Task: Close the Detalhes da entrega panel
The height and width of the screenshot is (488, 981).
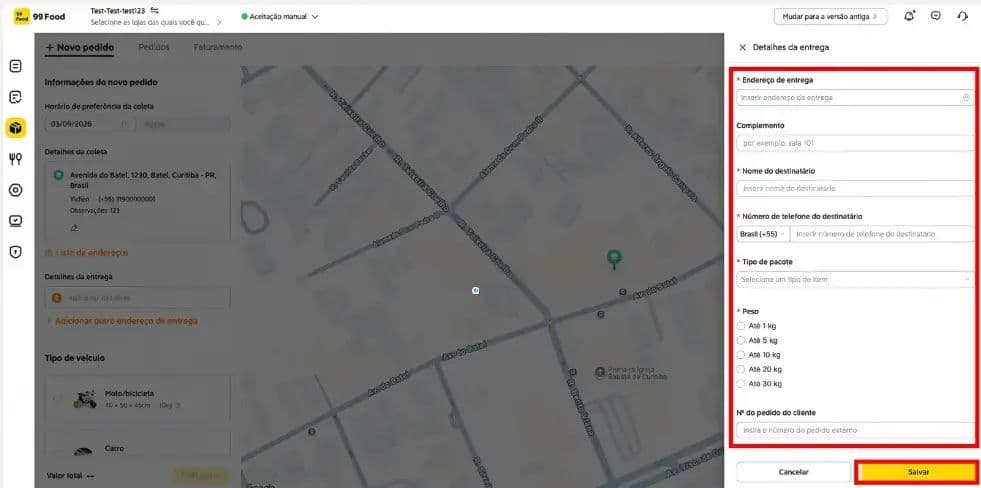Action: [x=743, y=47]
